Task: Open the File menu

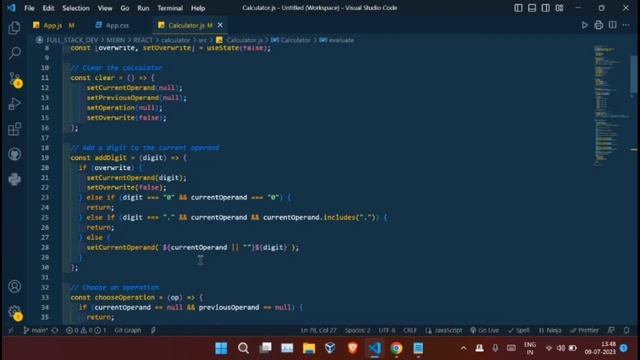Action: [29, 8]
